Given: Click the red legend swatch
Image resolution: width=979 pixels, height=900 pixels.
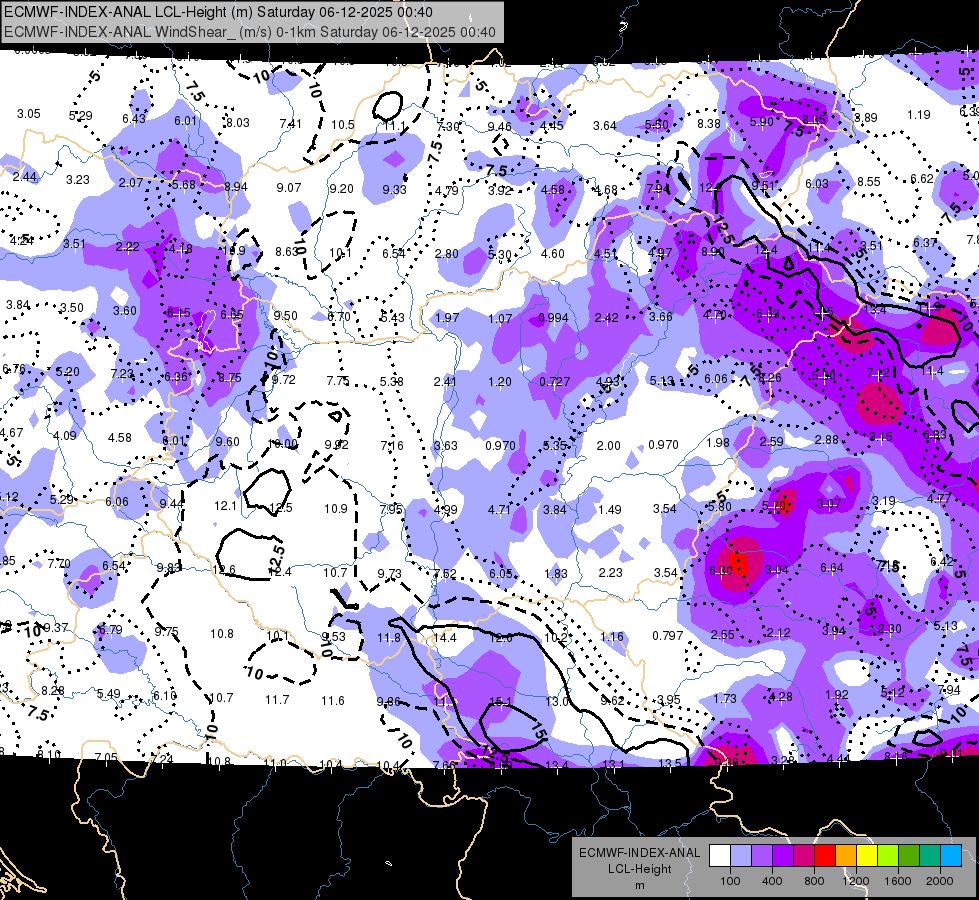Looking at the screenshot, I should coord(825,856).
